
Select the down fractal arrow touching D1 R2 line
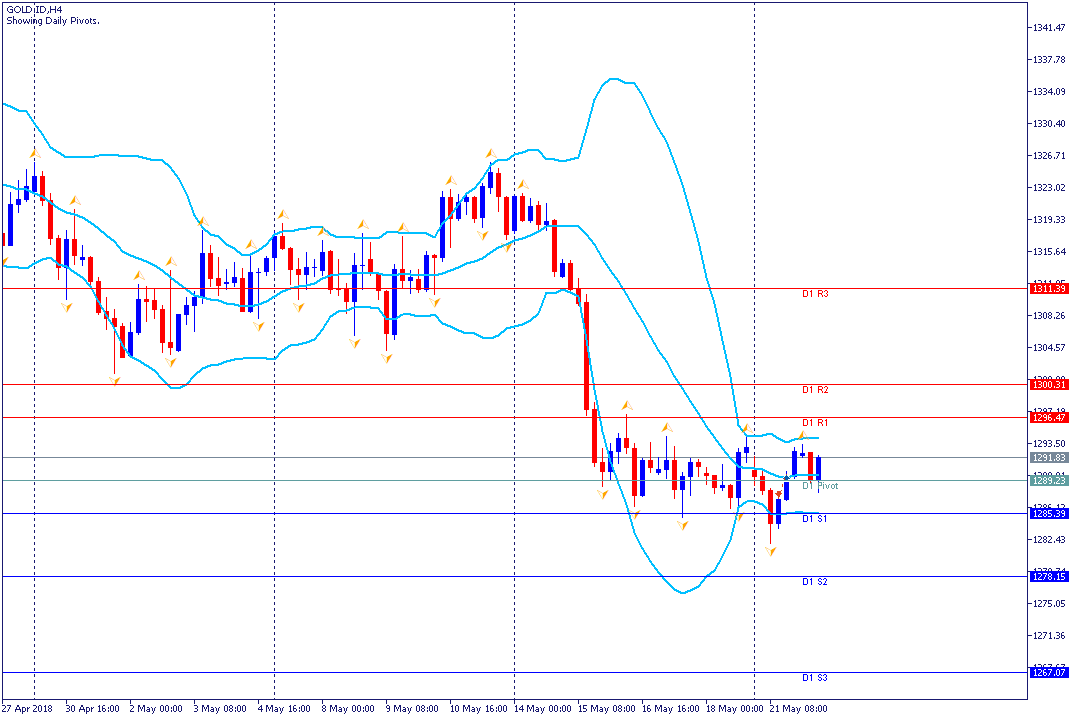114,380
